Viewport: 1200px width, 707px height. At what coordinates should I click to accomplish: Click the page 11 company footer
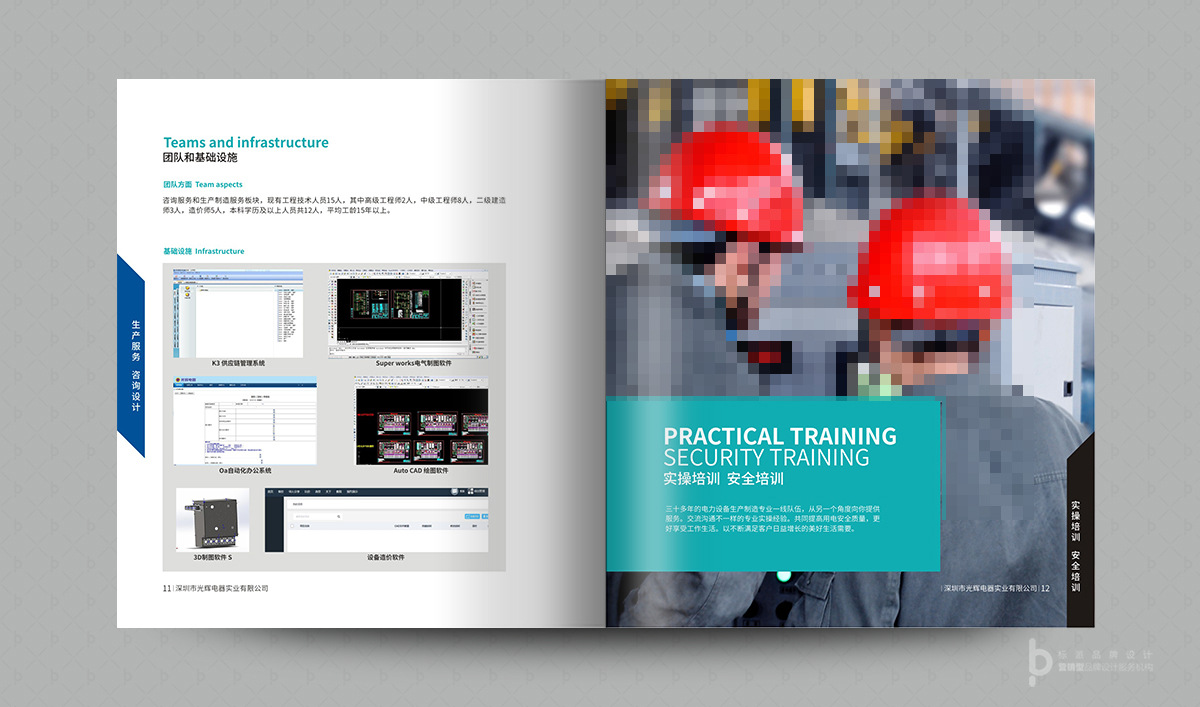coord(215,589)
